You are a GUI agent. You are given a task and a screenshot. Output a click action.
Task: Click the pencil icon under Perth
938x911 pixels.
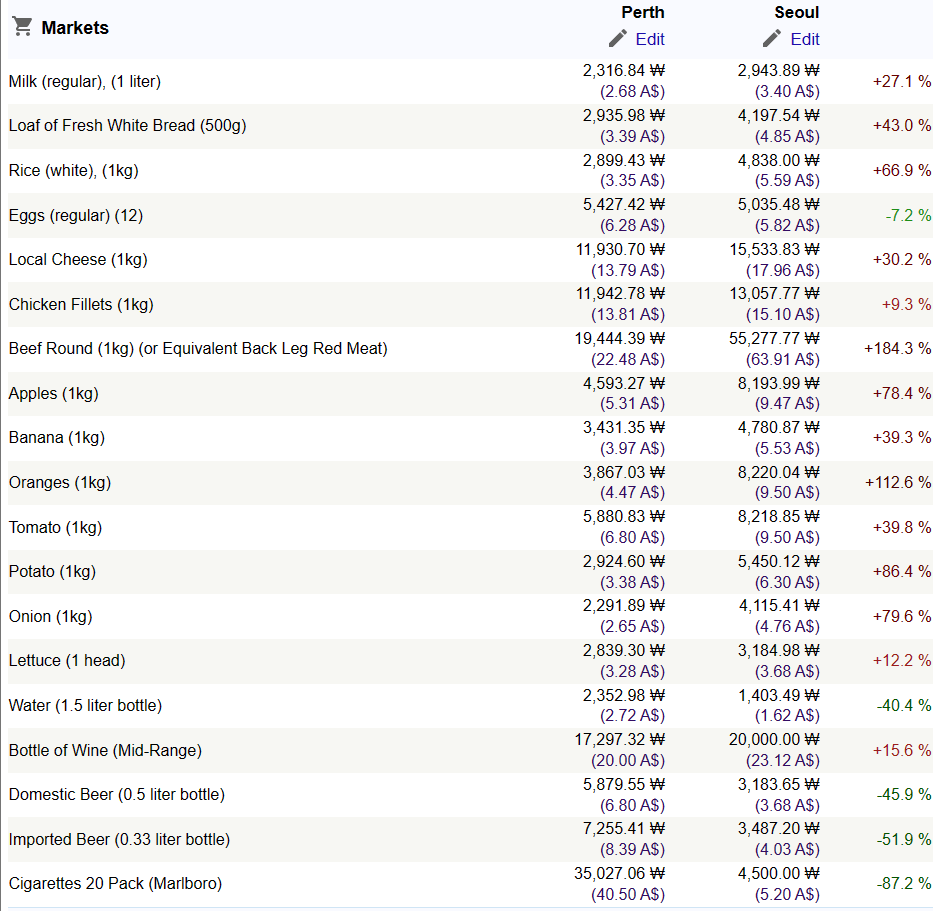tap(617, 39)
